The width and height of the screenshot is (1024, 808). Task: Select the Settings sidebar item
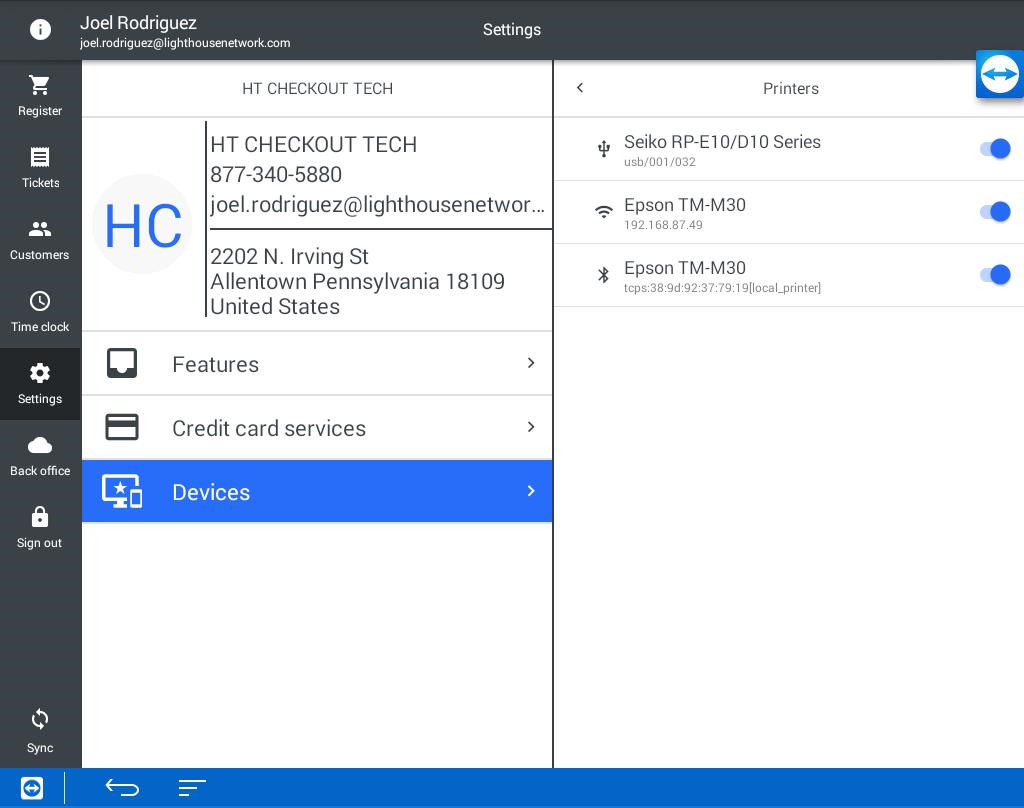point(40,383)
